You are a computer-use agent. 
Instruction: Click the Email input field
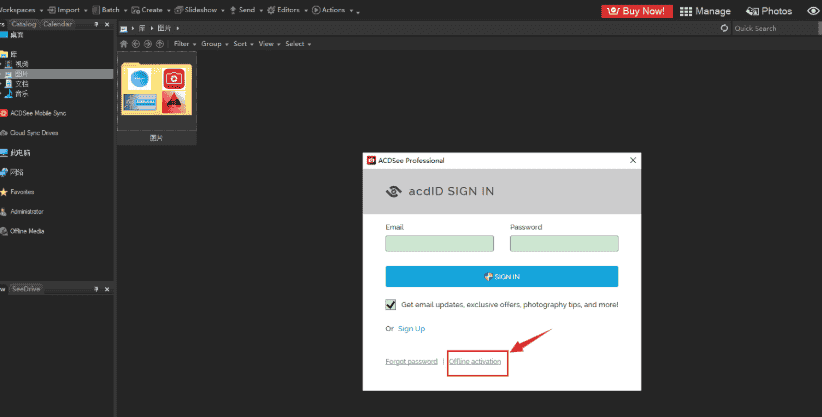[439, 243]
